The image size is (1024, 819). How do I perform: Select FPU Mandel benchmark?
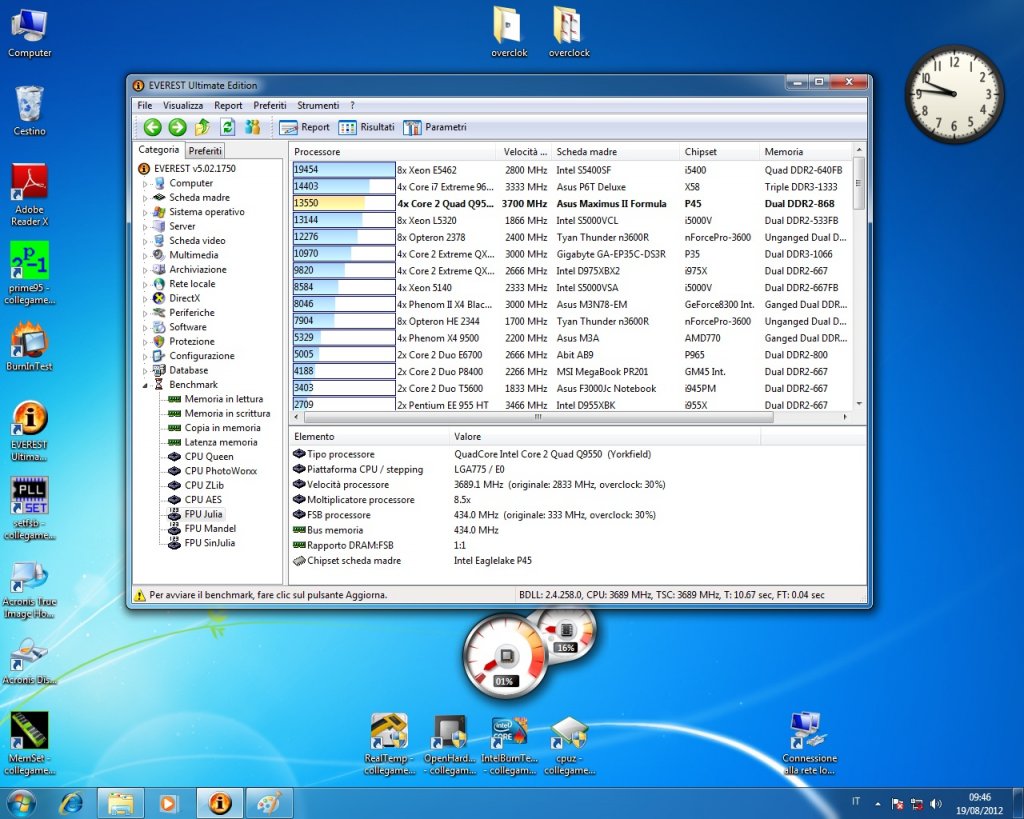point(210,528)
